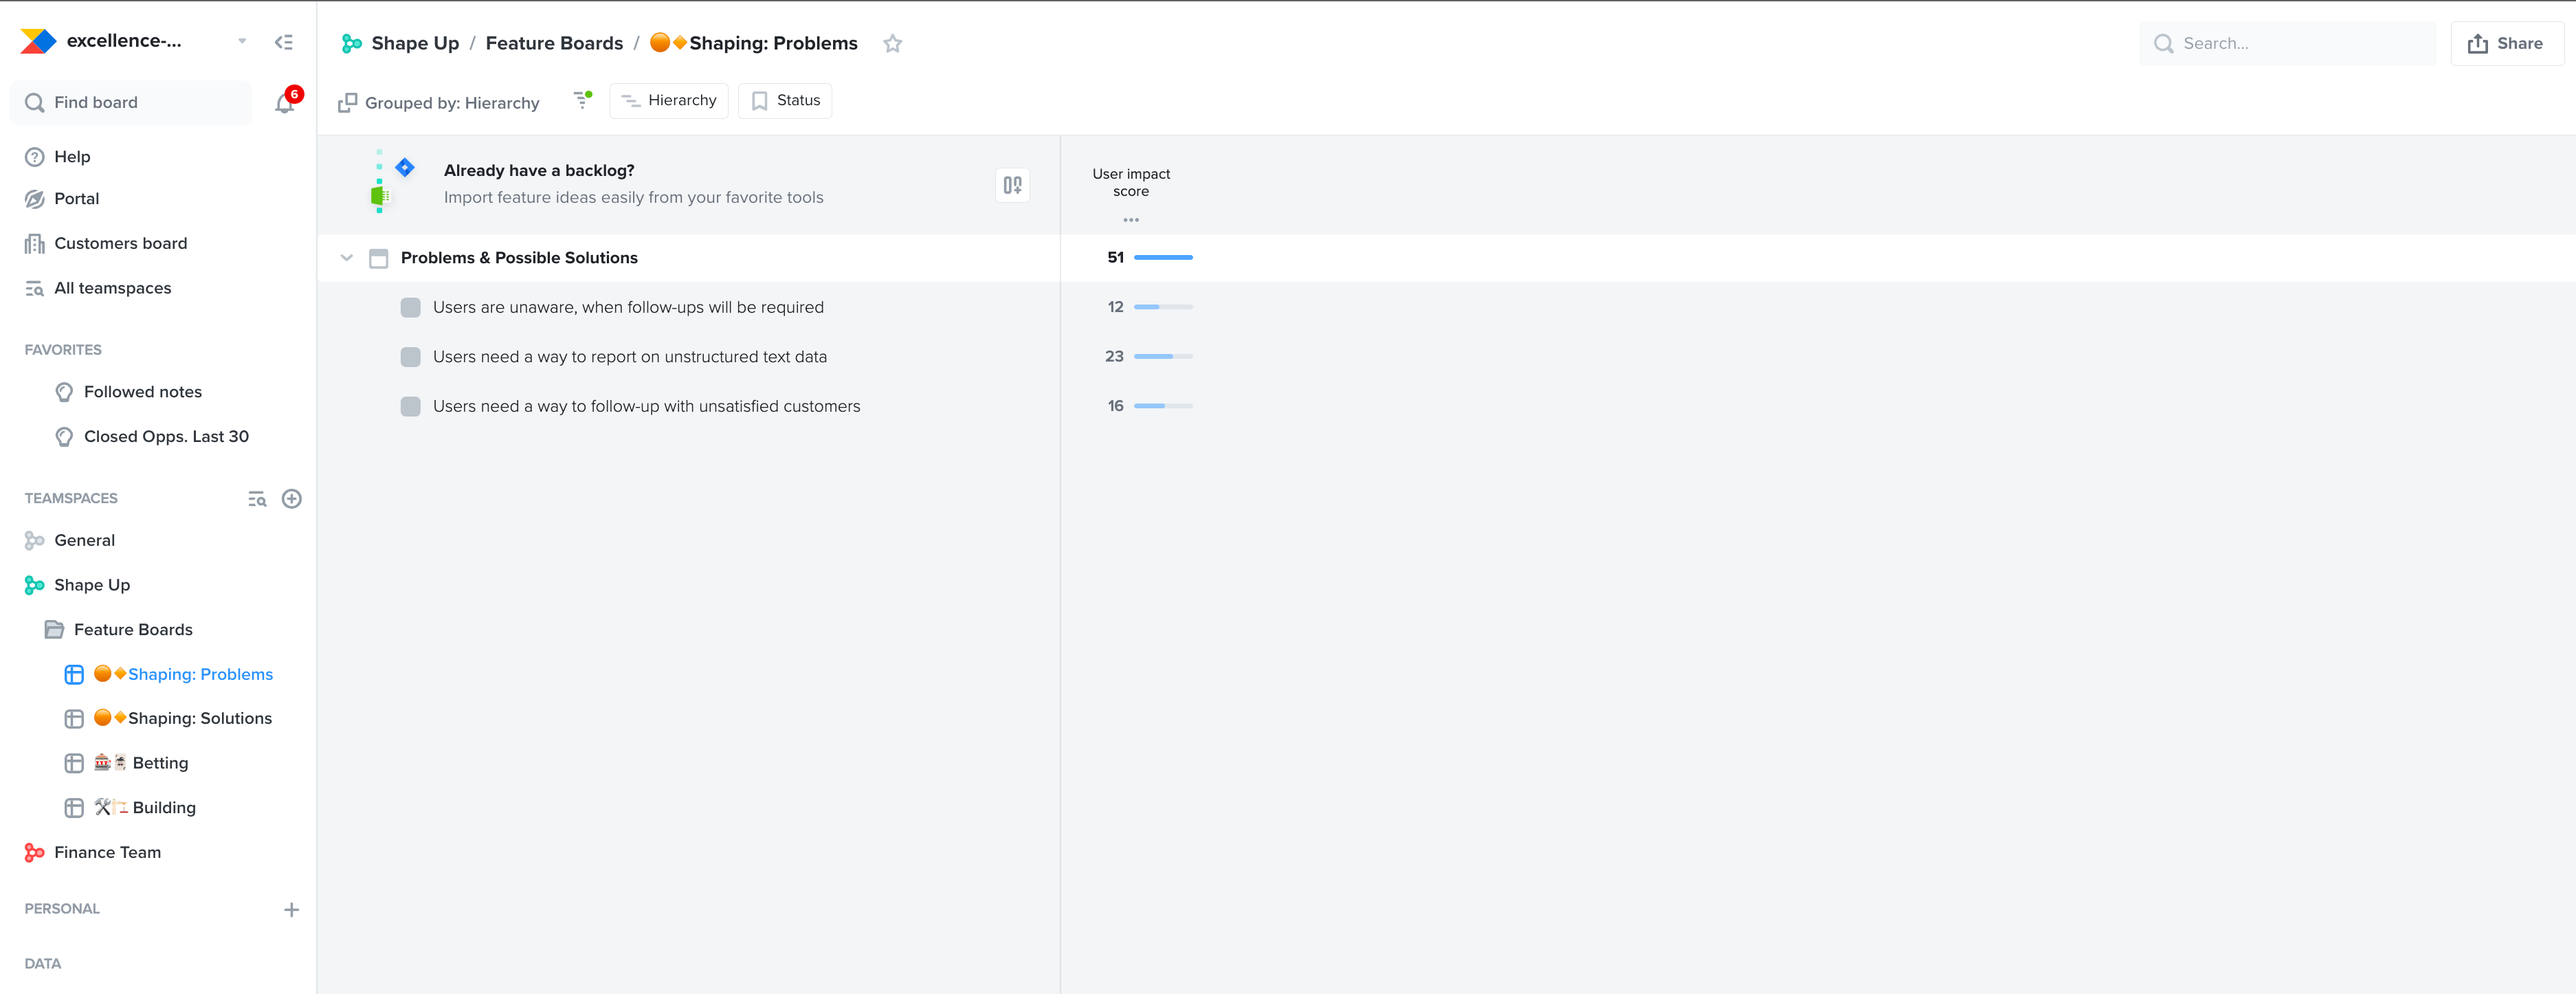Open the filter icon near Grouped by

[582, 100]
